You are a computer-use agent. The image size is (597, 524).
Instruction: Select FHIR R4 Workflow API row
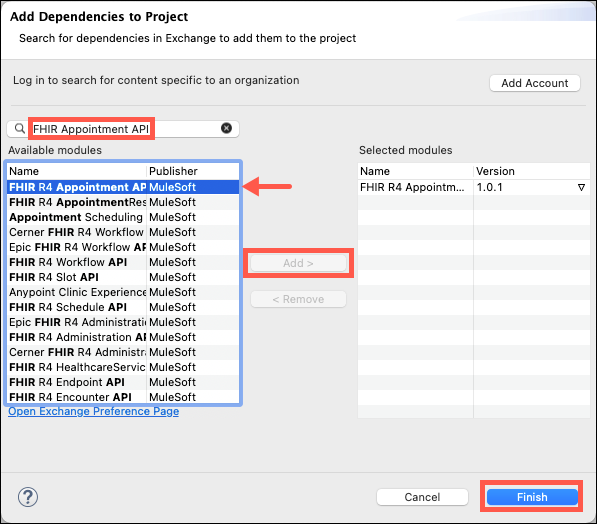click(123, 262)
